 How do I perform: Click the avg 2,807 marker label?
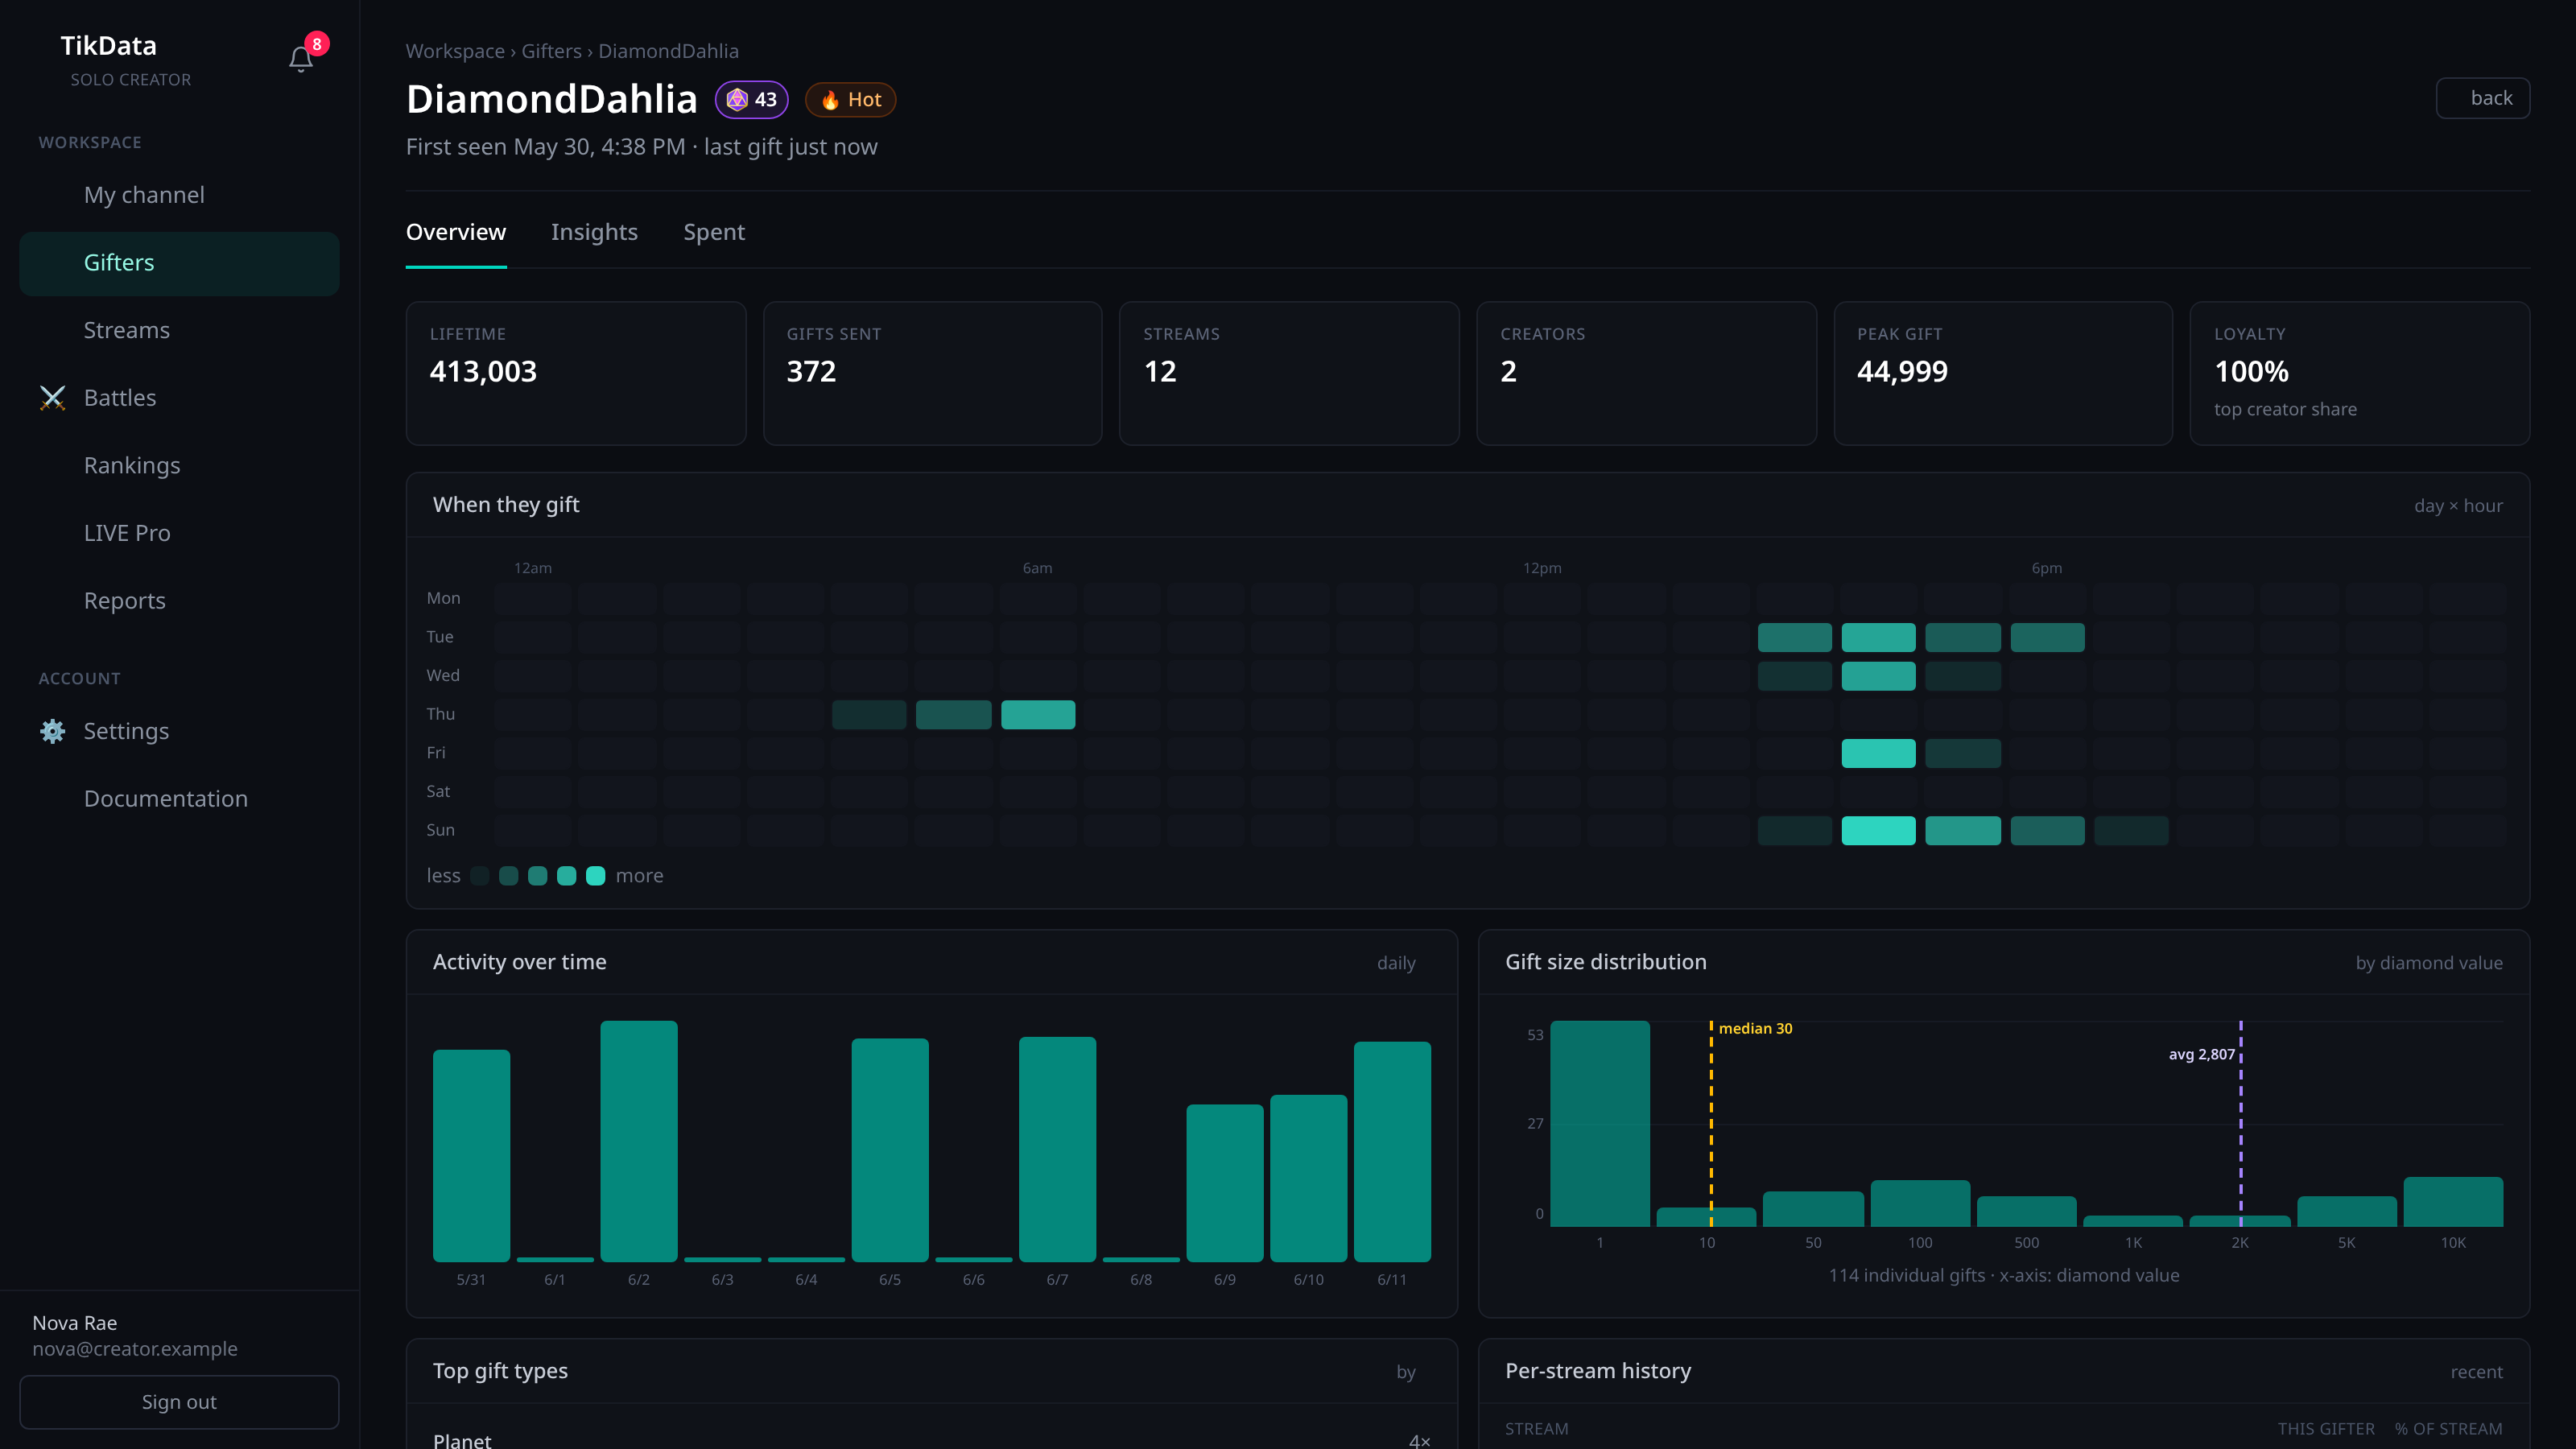click(2201, 1054)
